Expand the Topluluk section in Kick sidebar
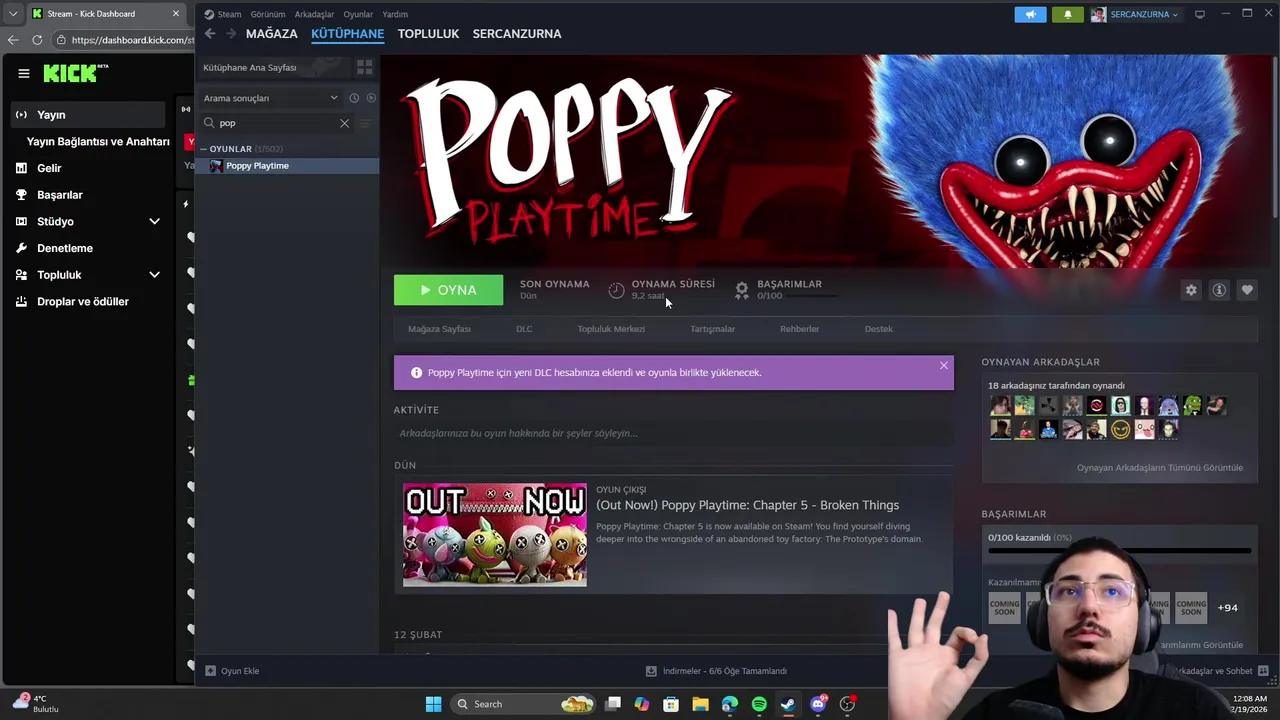This screenshot has height=720, width=1280. (x=154, y=274)
